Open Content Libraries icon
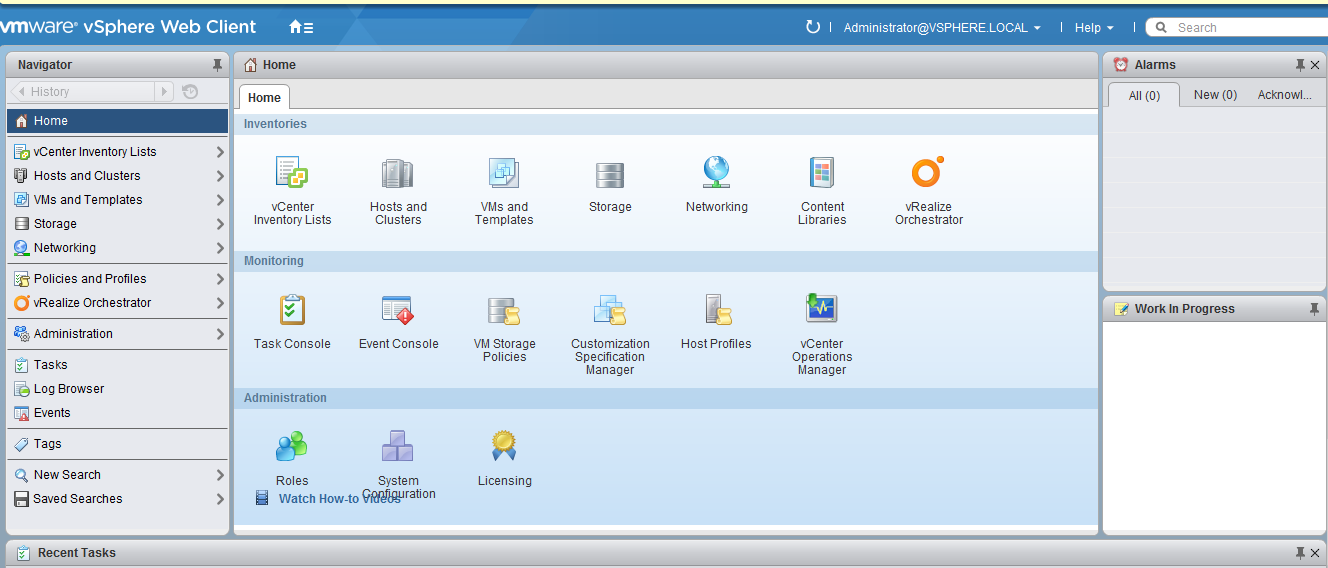1328x568 pixels. pos(822,173)
